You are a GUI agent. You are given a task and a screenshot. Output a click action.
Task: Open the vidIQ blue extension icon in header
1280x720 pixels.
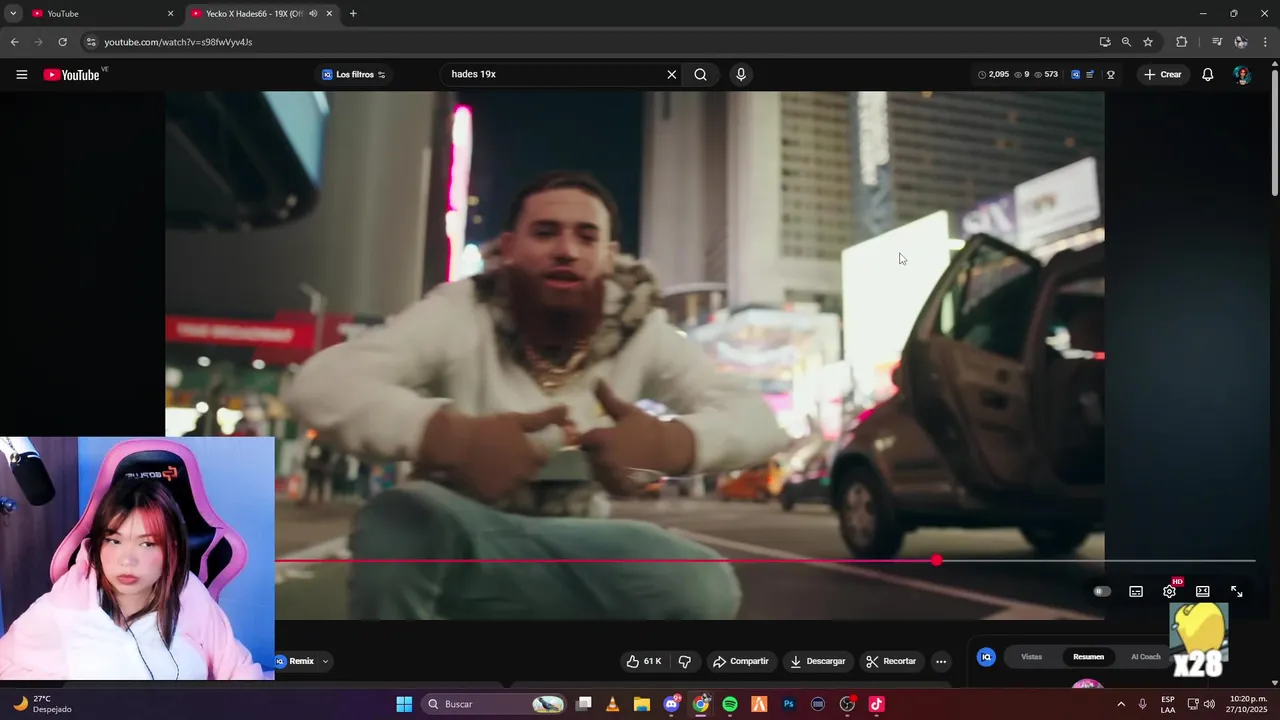click(1075, 75)
